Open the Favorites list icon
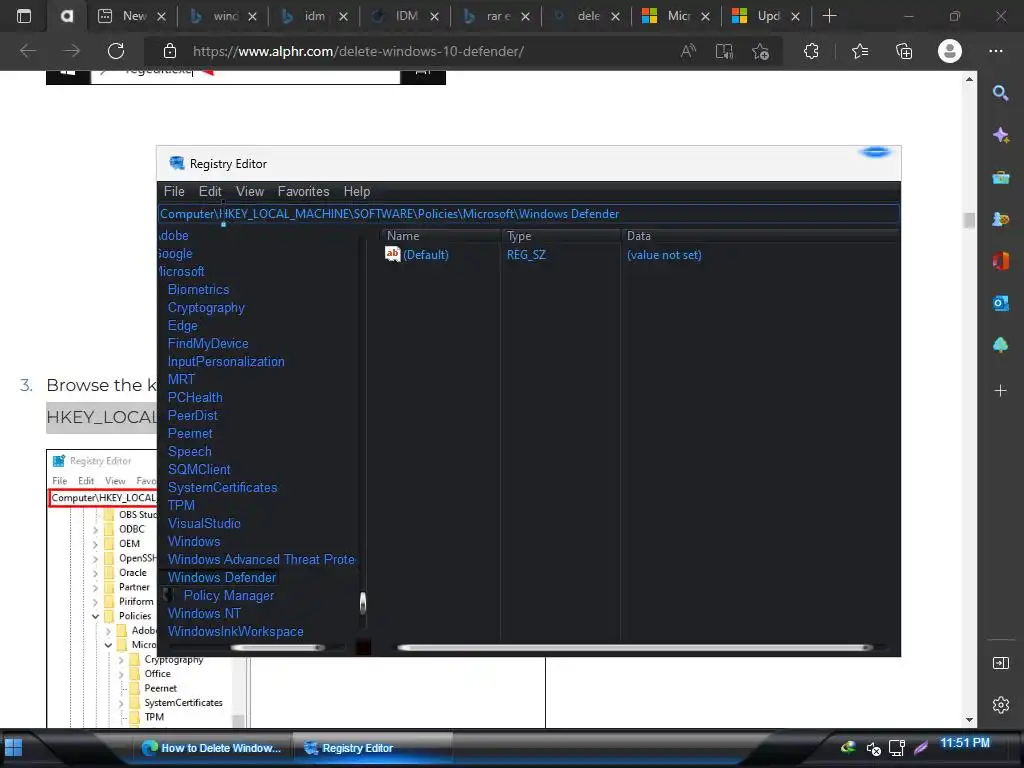1024x768 pixels. click(860, 51)
